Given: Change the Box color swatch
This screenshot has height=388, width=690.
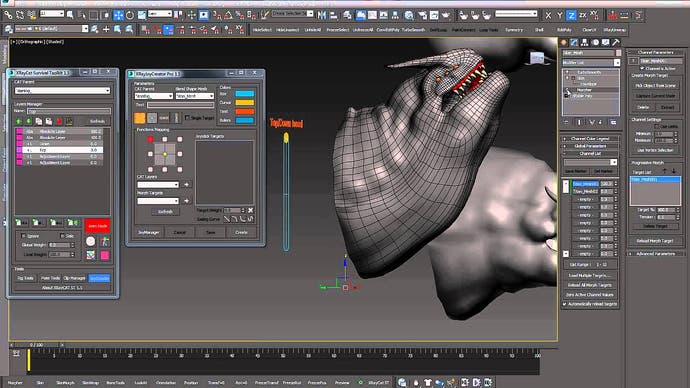Looking at the screenshot, I should (244, 94).
